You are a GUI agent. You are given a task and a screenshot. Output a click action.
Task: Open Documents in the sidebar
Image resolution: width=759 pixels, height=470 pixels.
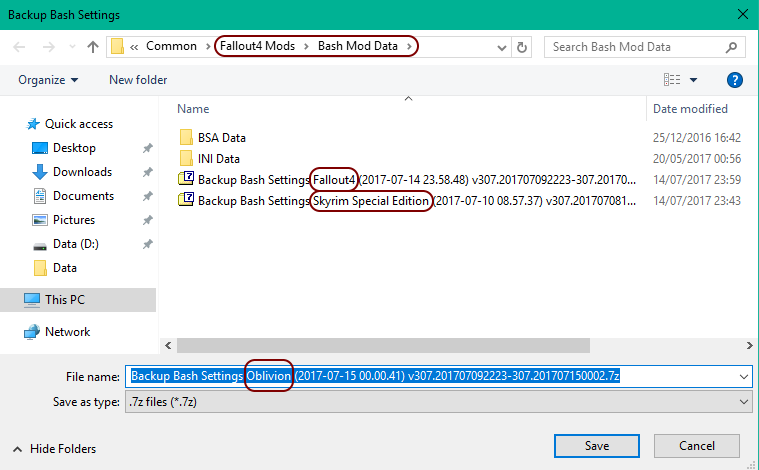click(73, 196)
